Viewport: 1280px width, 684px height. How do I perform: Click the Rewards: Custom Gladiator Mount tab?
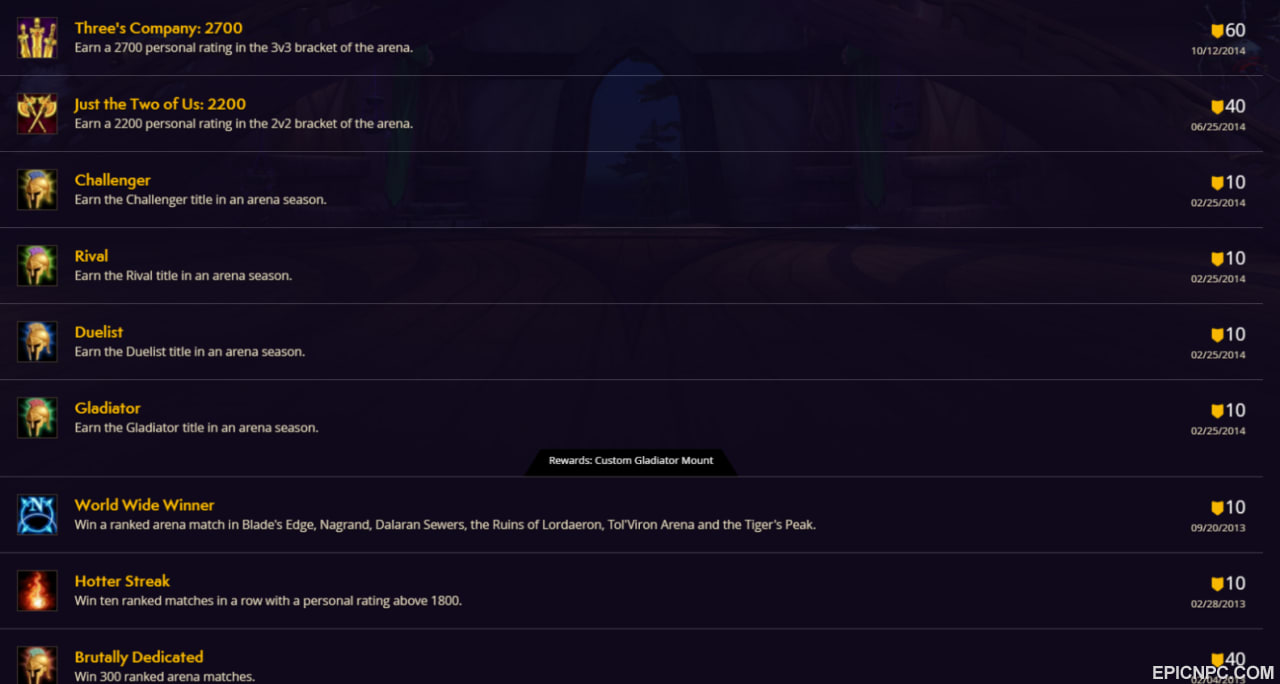pos(631,461)
